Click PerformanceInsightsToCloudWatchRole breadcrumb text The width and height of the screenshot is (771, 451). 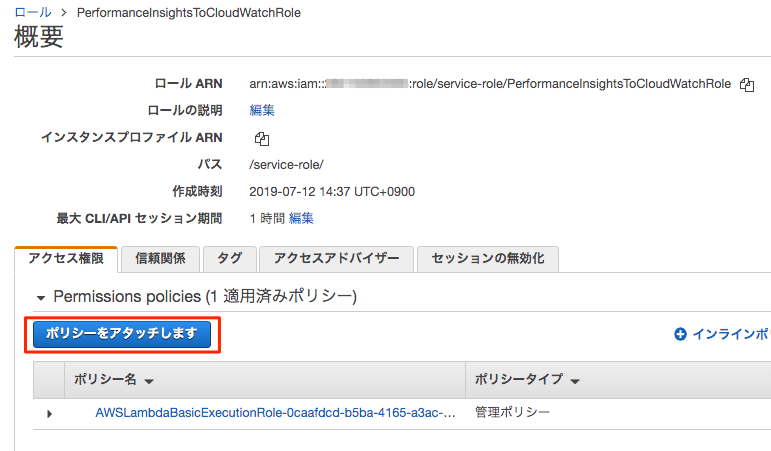(x=189, y=13)
